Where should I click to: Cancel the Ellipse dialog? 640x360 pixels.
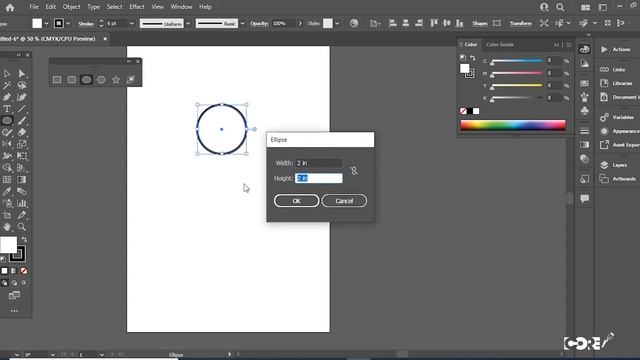tap(344, 200)
